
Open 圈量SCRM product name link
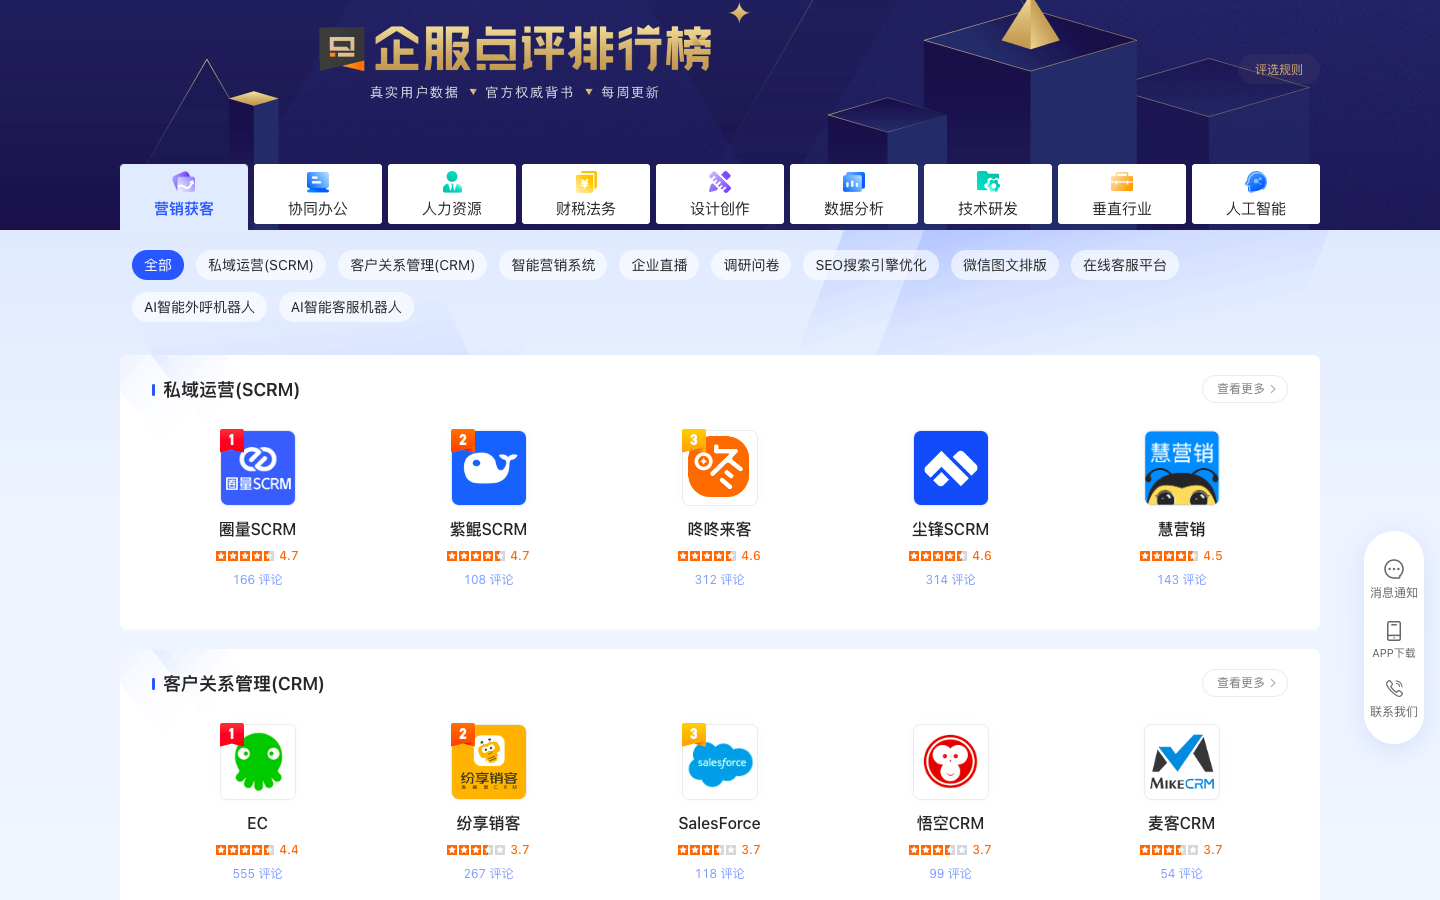point(258,529)
